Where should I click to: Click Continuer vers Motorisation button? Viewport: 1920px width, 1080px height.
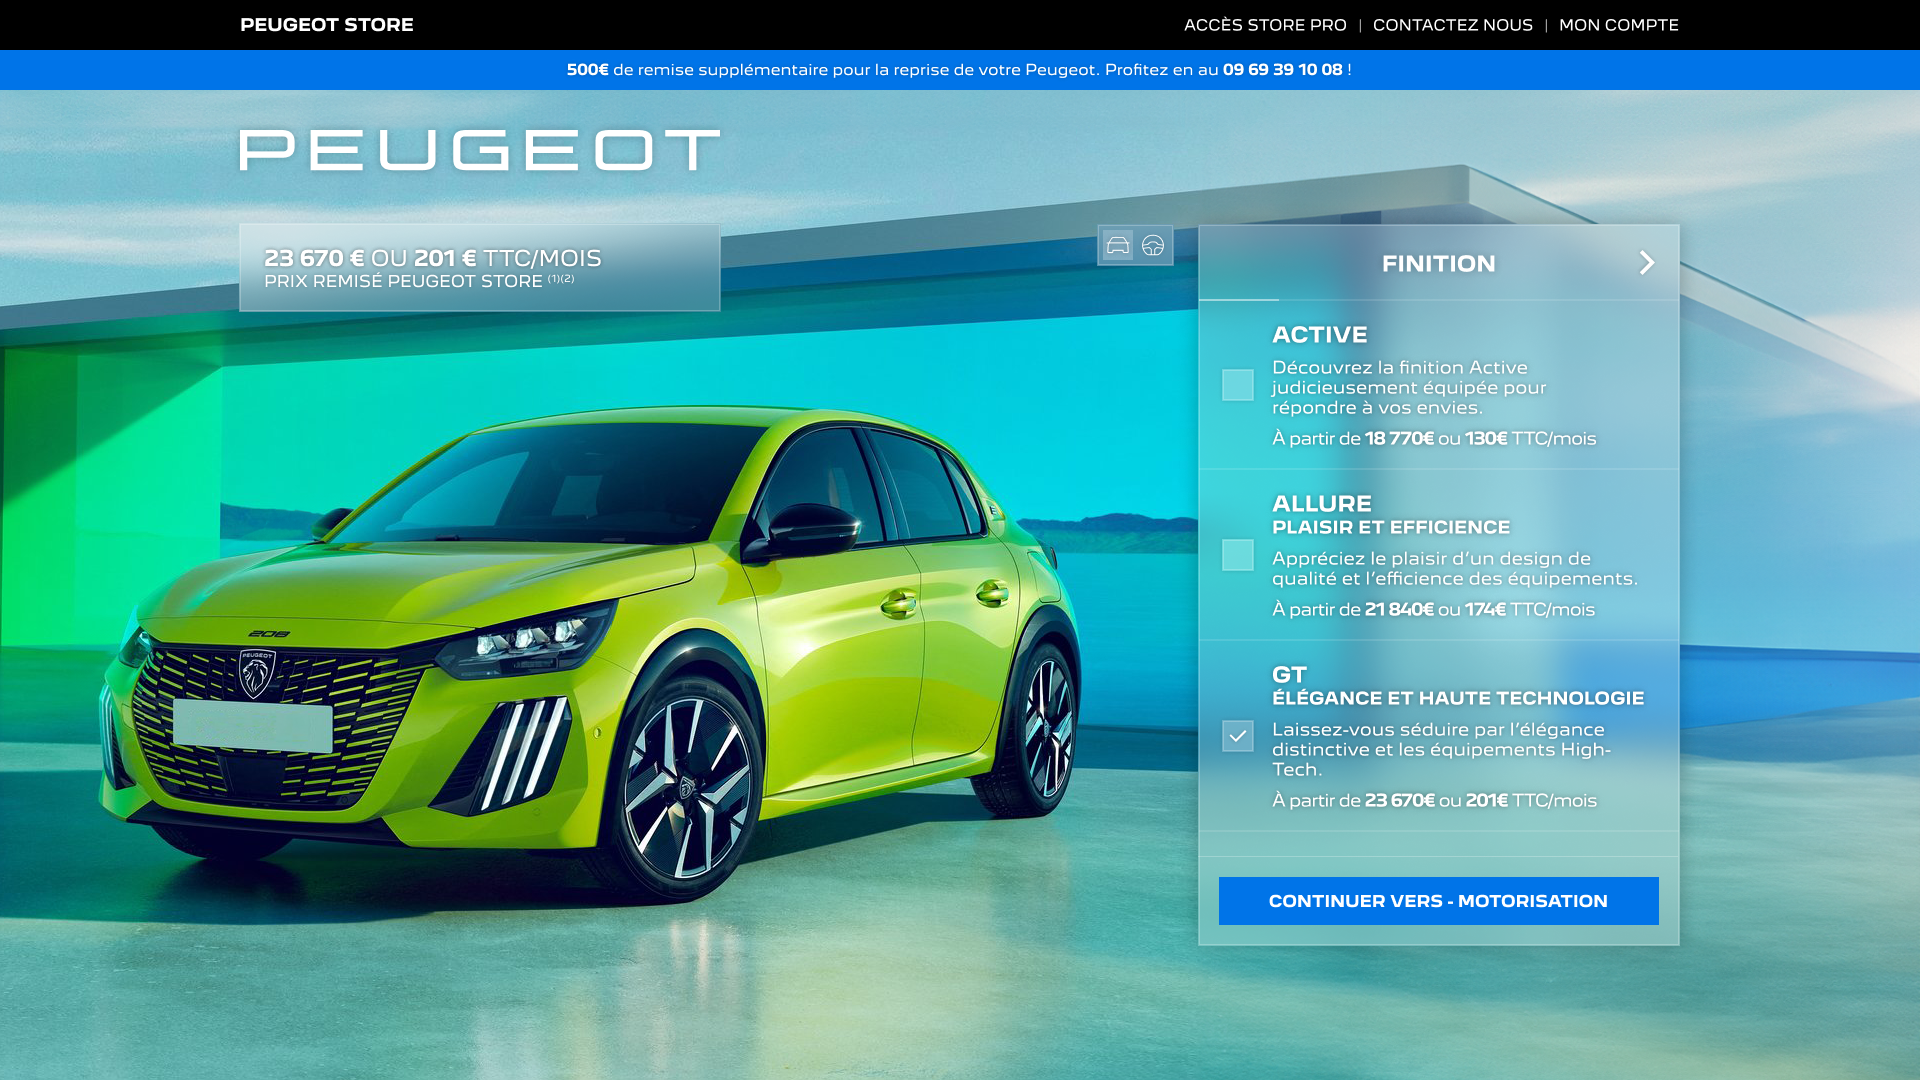pos(1438,901)
